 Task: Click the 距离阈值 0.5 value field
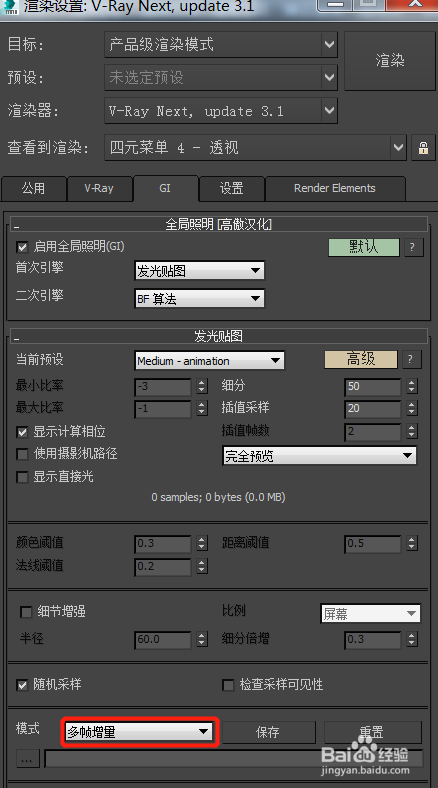[373, 544]
